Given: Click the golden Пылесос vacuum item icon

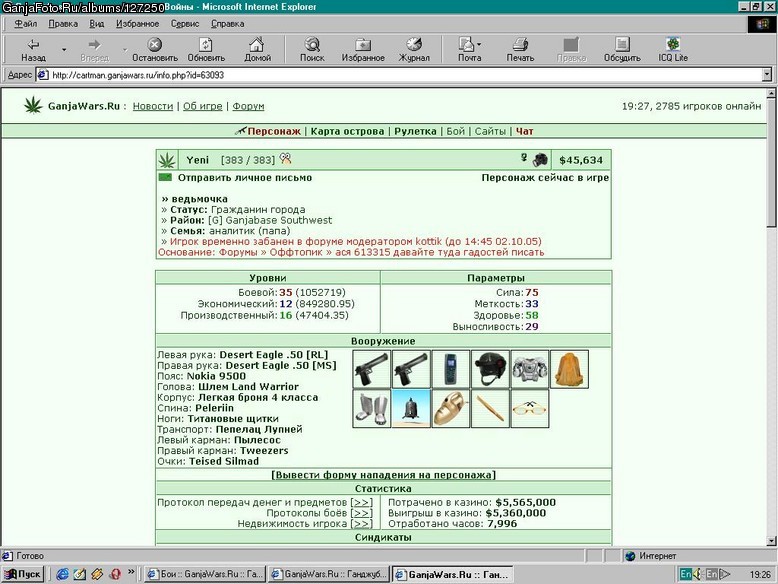Looking at the screenshot, I should [x=451, y=408].
